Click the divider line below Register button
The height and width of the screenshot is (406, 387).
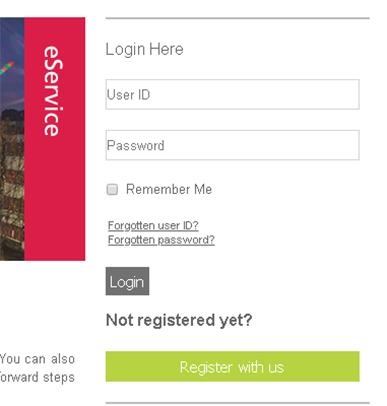point(237,403)
